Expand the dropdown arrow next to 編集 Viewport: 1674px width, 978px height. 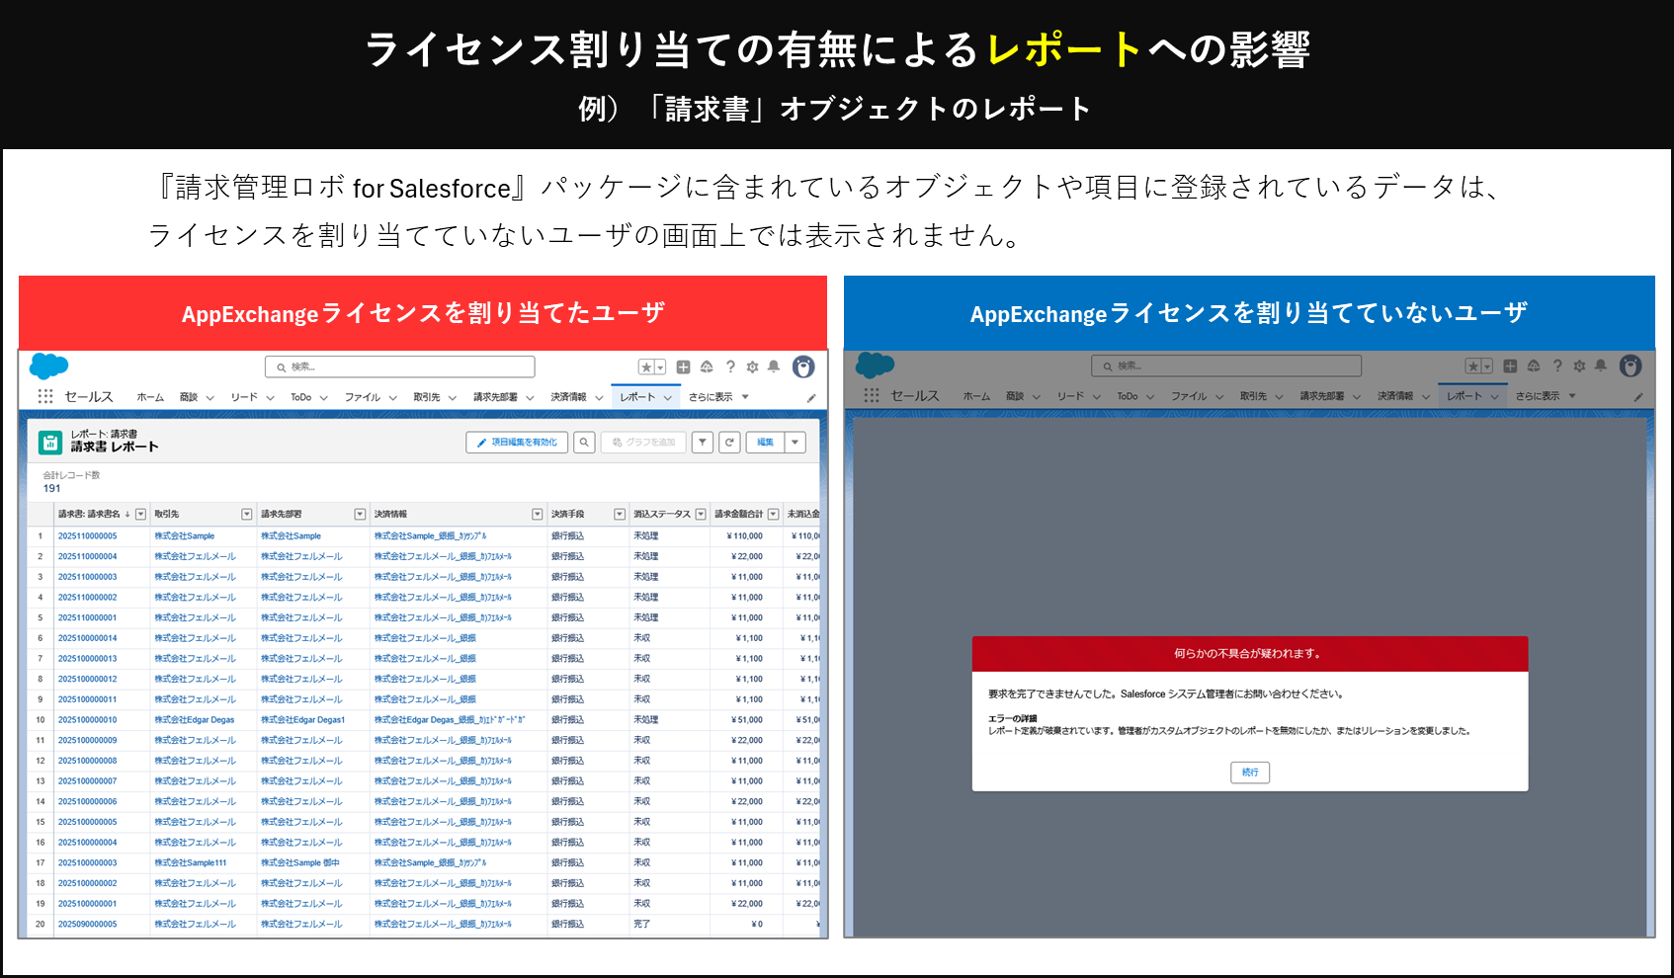tap(795, 442)
